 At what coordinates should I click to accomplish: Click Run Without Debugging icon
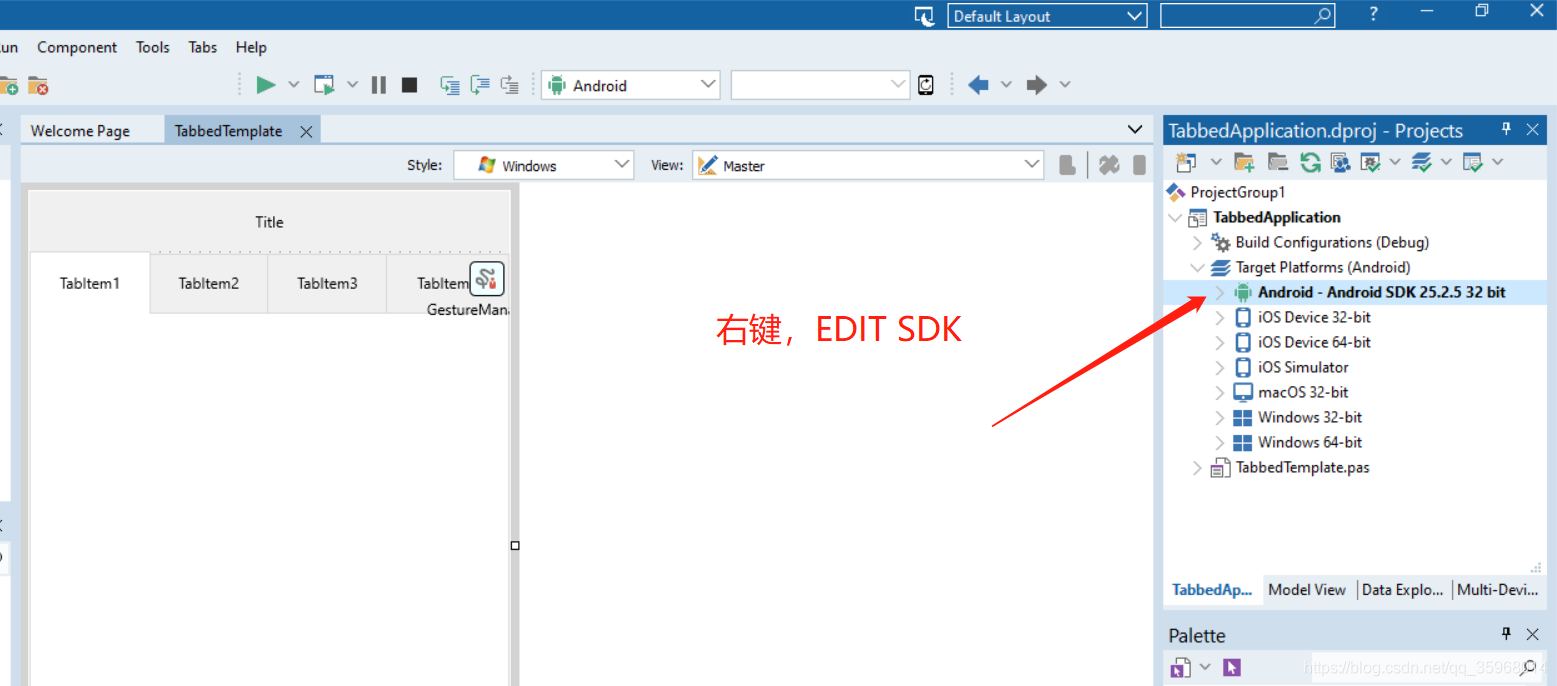point(324,85)
